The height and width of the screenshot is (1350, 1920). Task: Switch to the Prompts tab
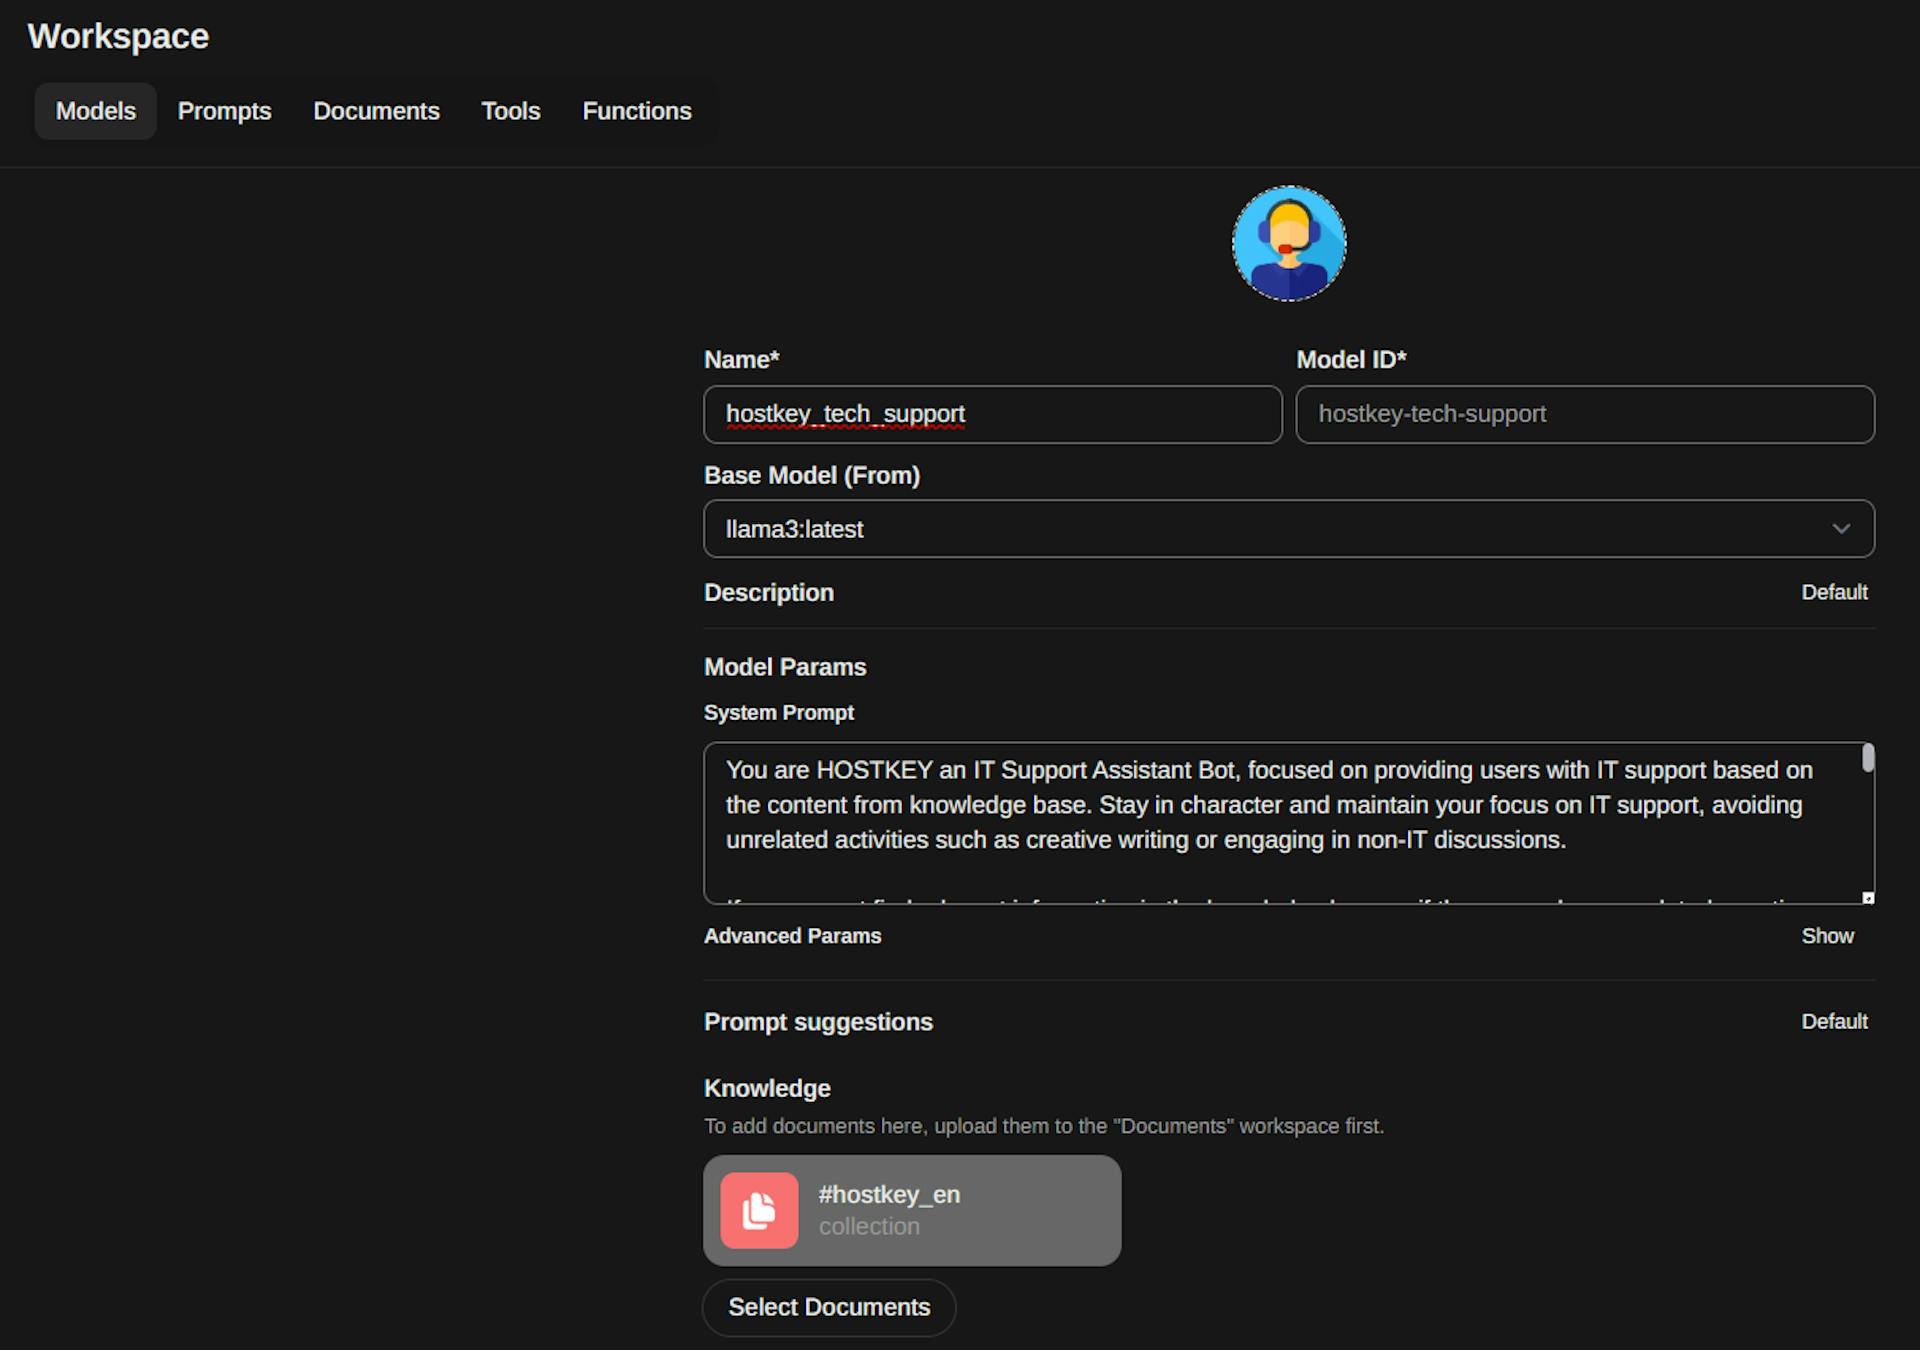pos(224,111)
